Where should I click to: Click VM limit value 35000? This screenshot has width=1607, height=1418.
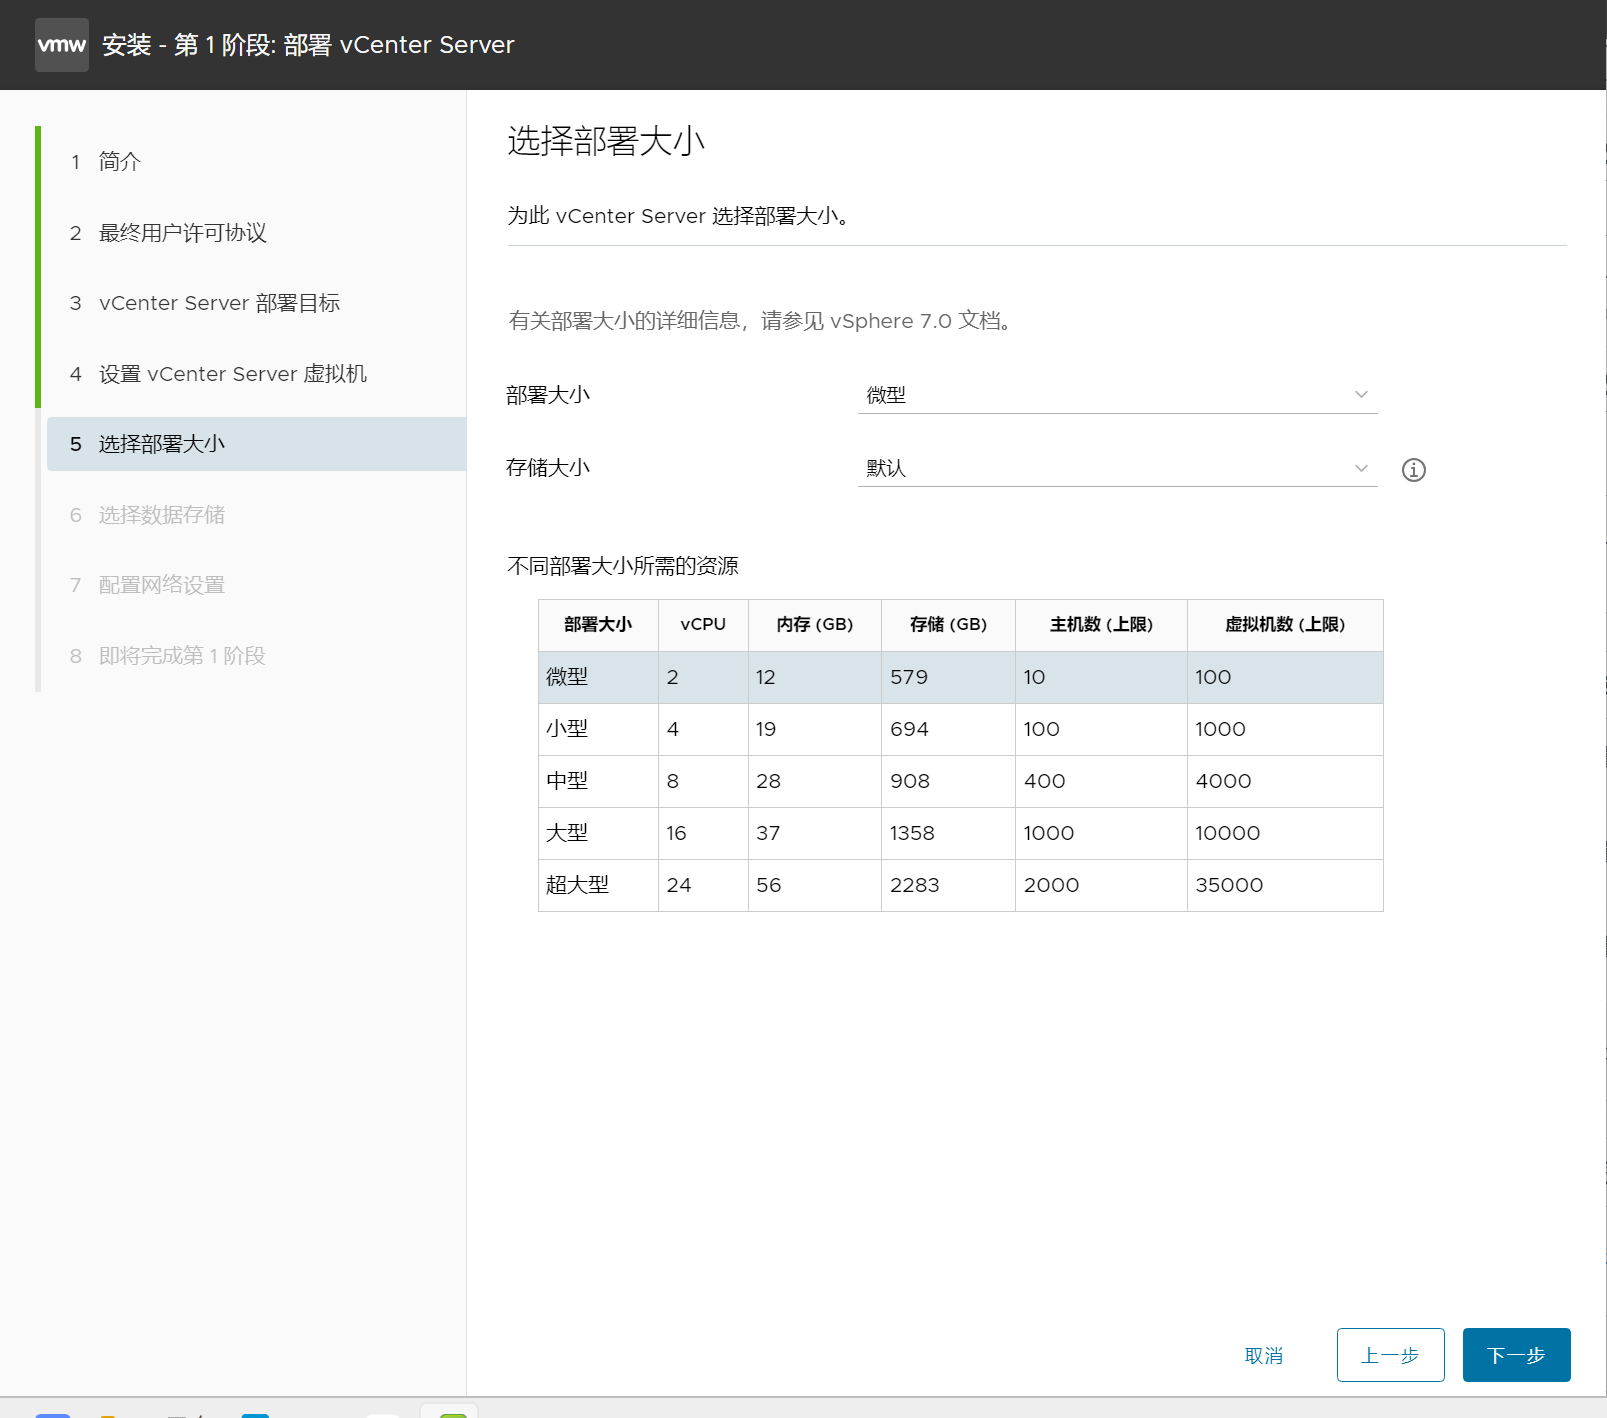pos(1229,885)
